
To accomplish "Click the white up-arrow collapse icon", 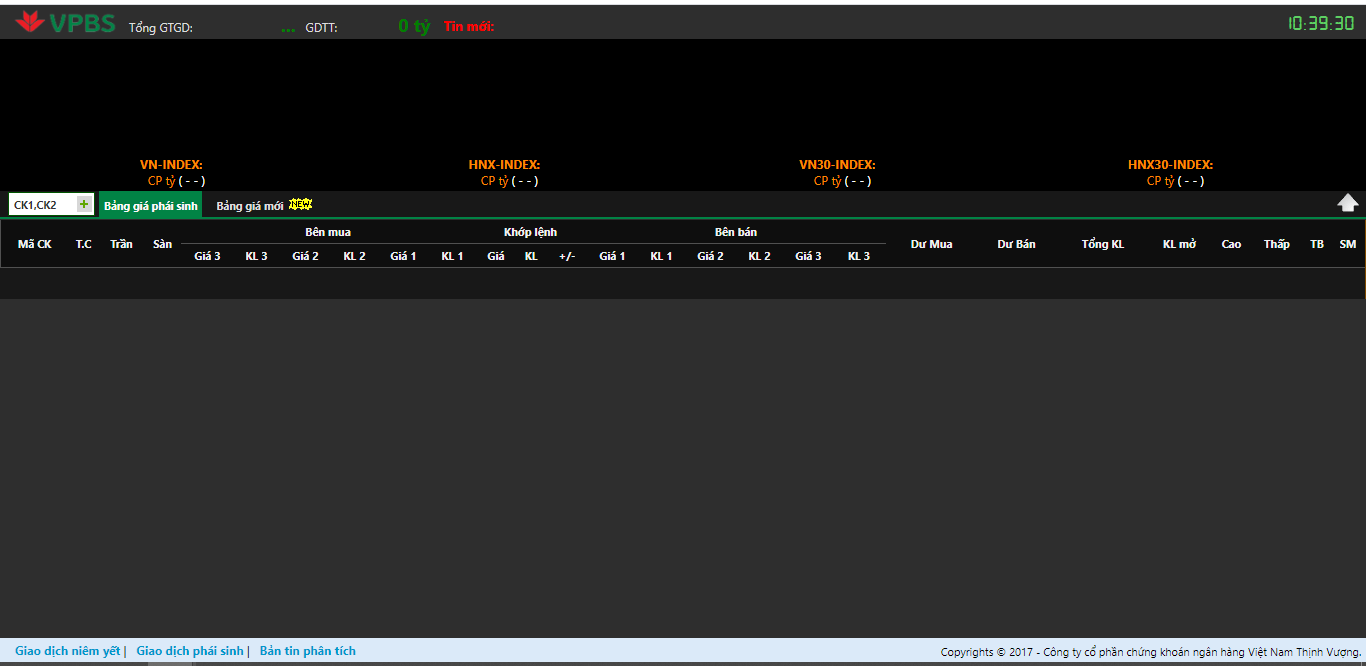I will click(1348, 203).
